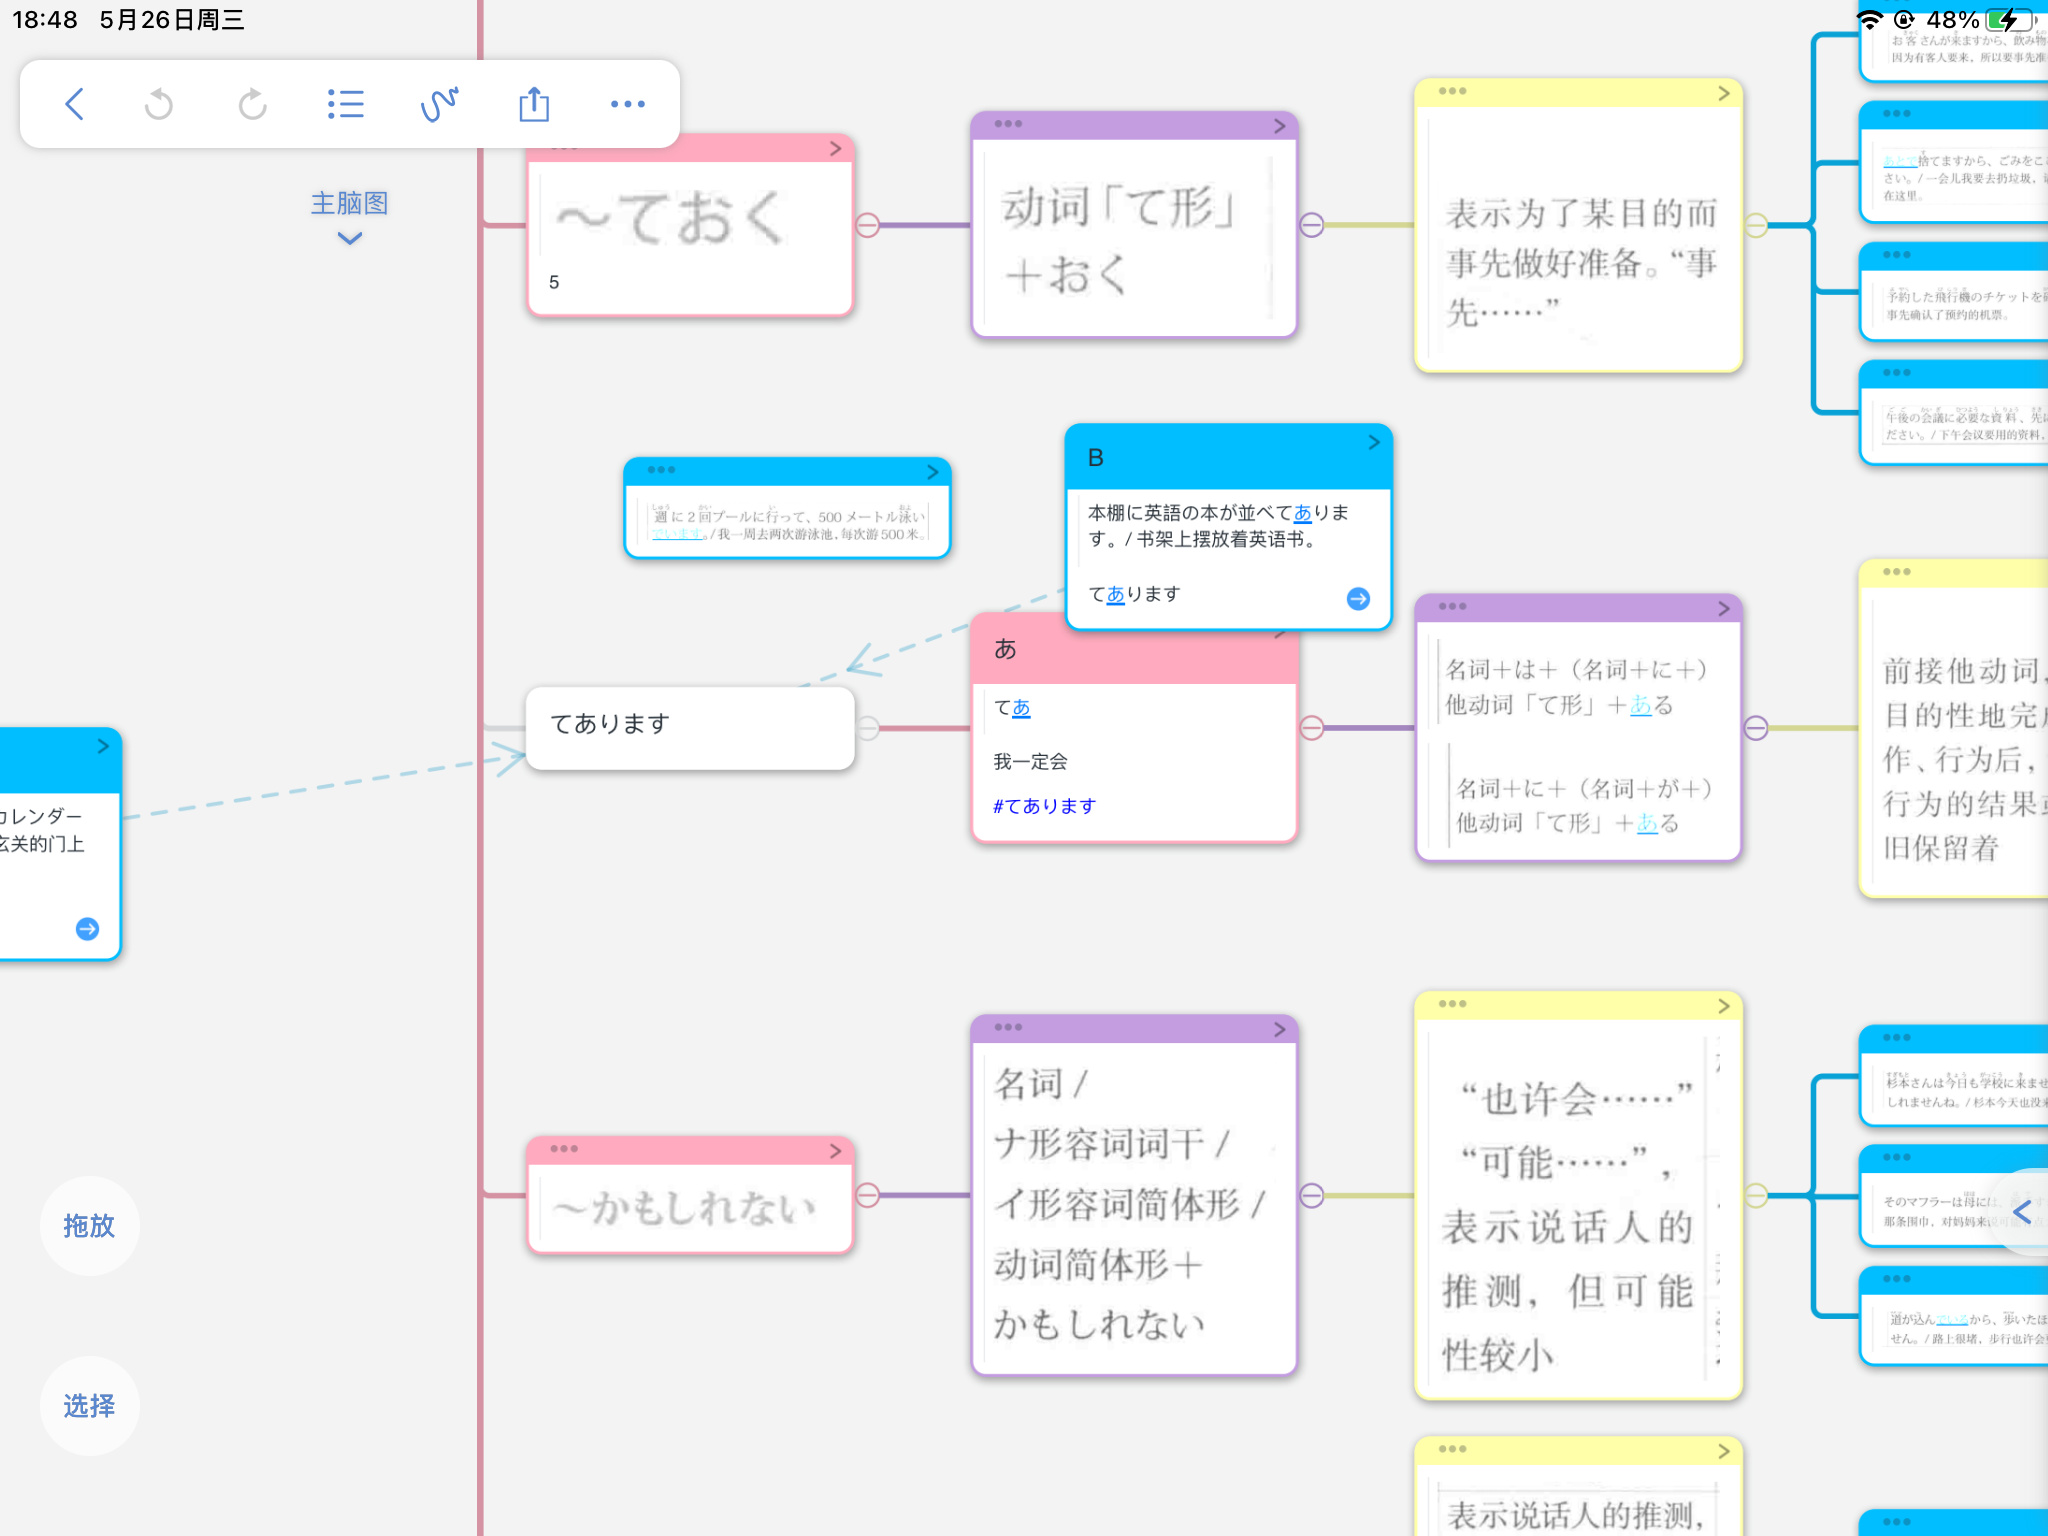This screenshot has width=2048, height=1536.
Task: Select 我一定会 text in pink card
Action: coord(1030,762)
